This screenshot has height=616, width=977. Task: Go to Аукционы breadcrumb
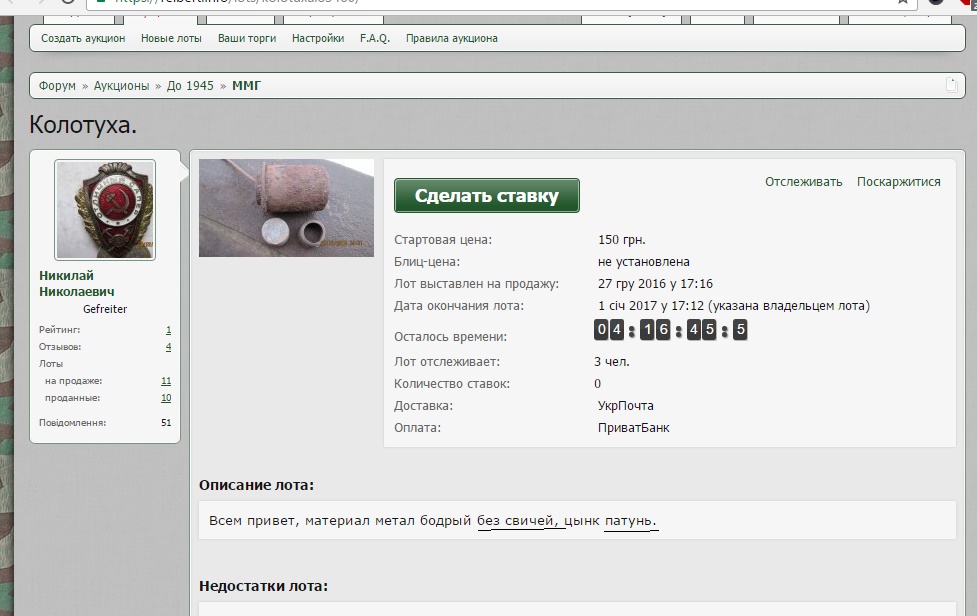tap(121, 86)
